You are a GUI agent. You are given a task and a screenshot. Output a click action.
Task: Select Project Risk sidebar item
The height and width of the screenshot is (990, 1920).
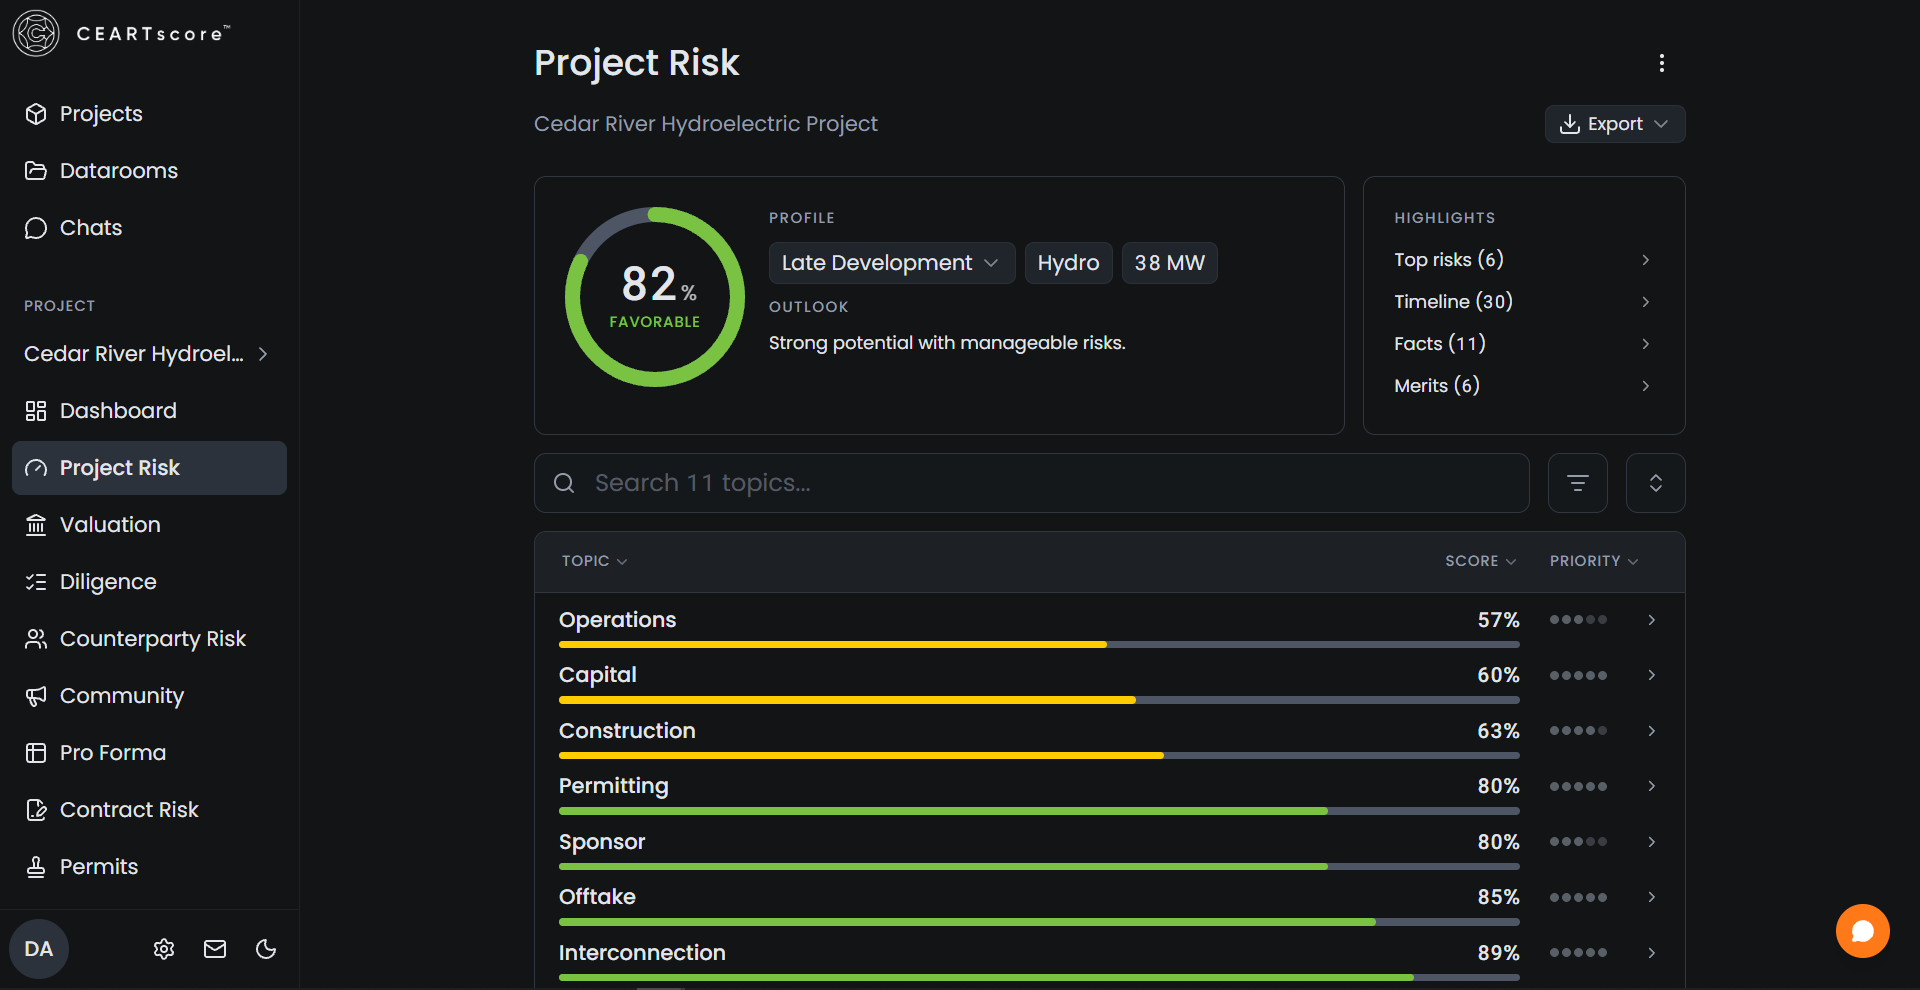click(x=149, y=468)
